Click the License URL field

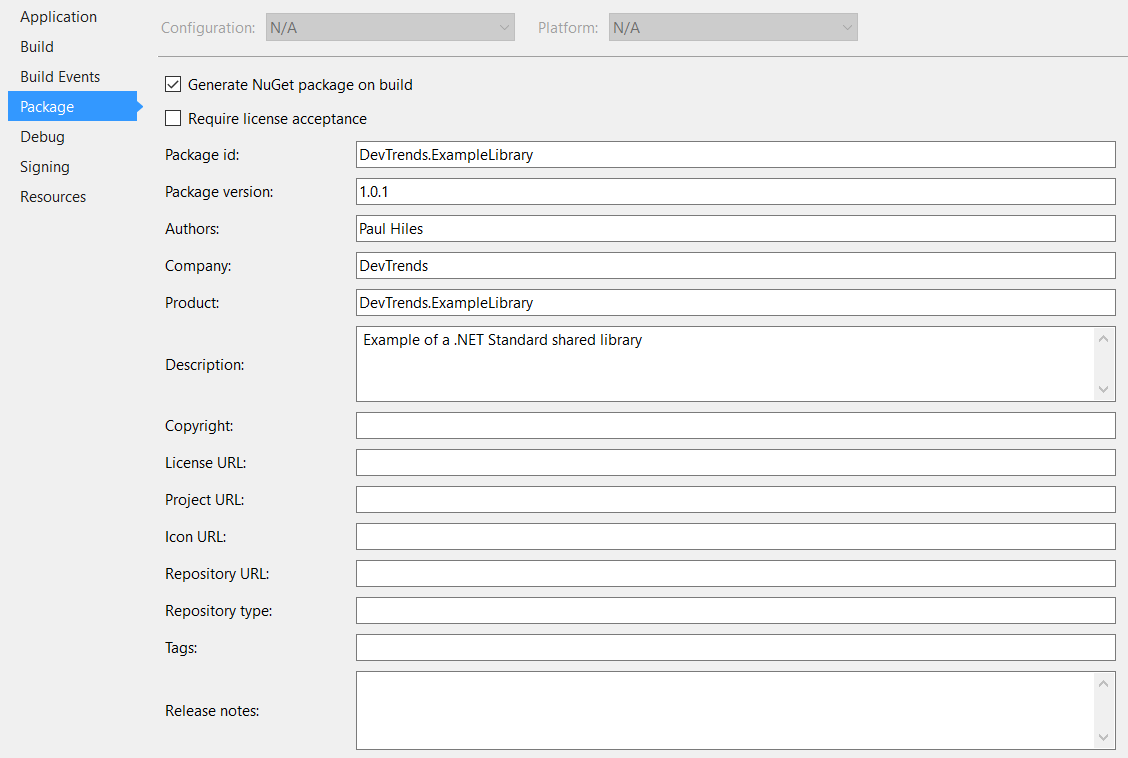tap(735, 462)
